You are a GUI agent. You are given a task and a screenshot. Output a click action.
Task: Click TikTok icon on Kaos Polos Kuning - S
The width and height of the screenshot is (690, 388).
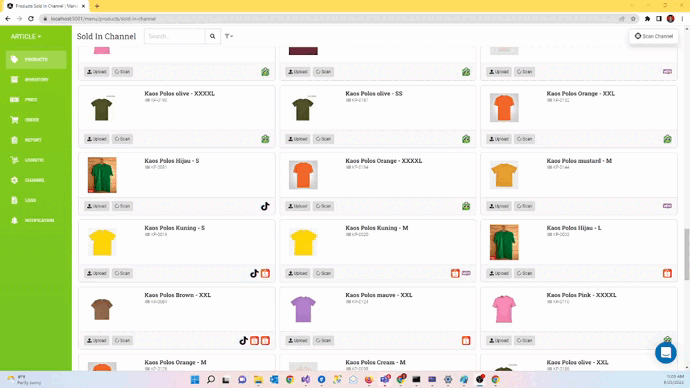254,273
